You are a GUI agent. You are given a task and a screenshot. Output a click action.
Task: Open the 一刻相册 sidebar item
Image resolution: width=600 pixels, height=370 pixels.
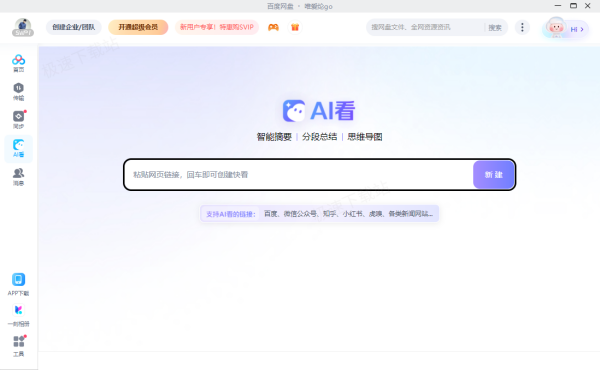(18, 316)
